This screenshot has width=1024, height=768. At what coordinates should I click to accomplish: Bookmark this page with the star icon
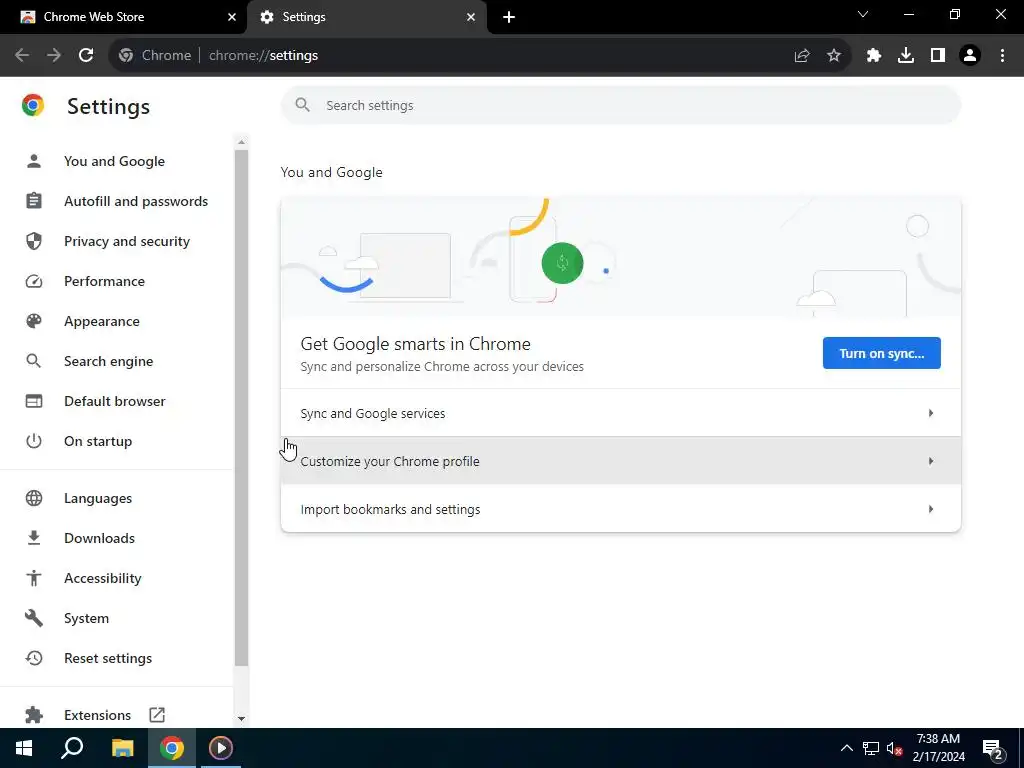(x=834, y=56)
